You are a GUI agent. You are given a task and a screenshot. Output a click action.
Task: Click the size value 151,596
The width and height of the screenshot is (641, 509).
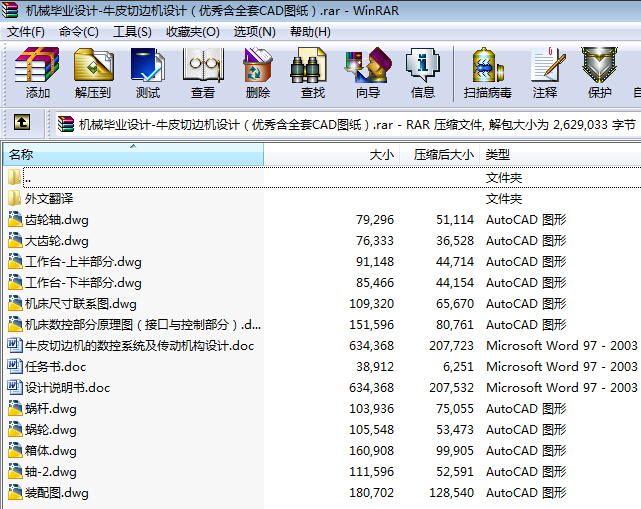[372, 325]
